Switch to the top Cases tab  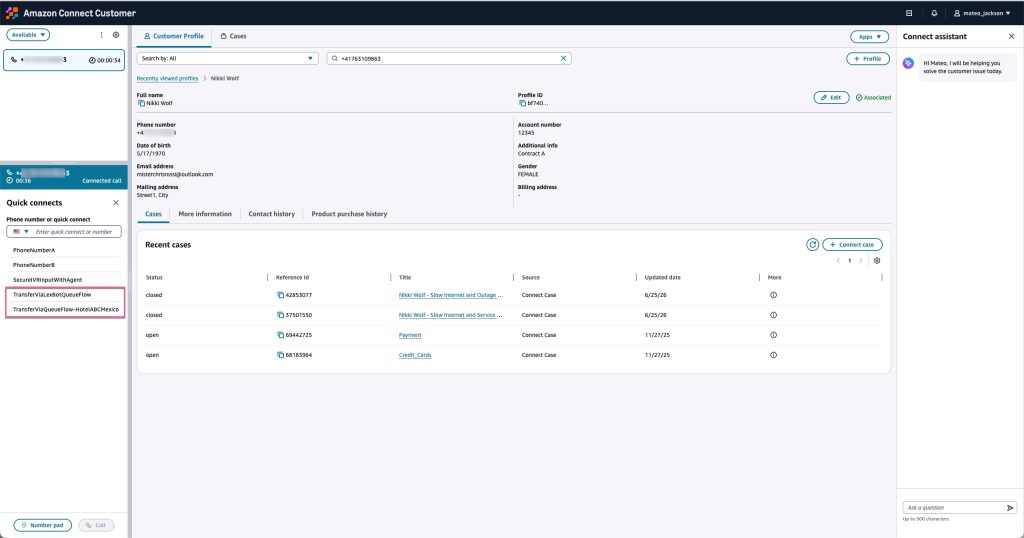point(233,37)
